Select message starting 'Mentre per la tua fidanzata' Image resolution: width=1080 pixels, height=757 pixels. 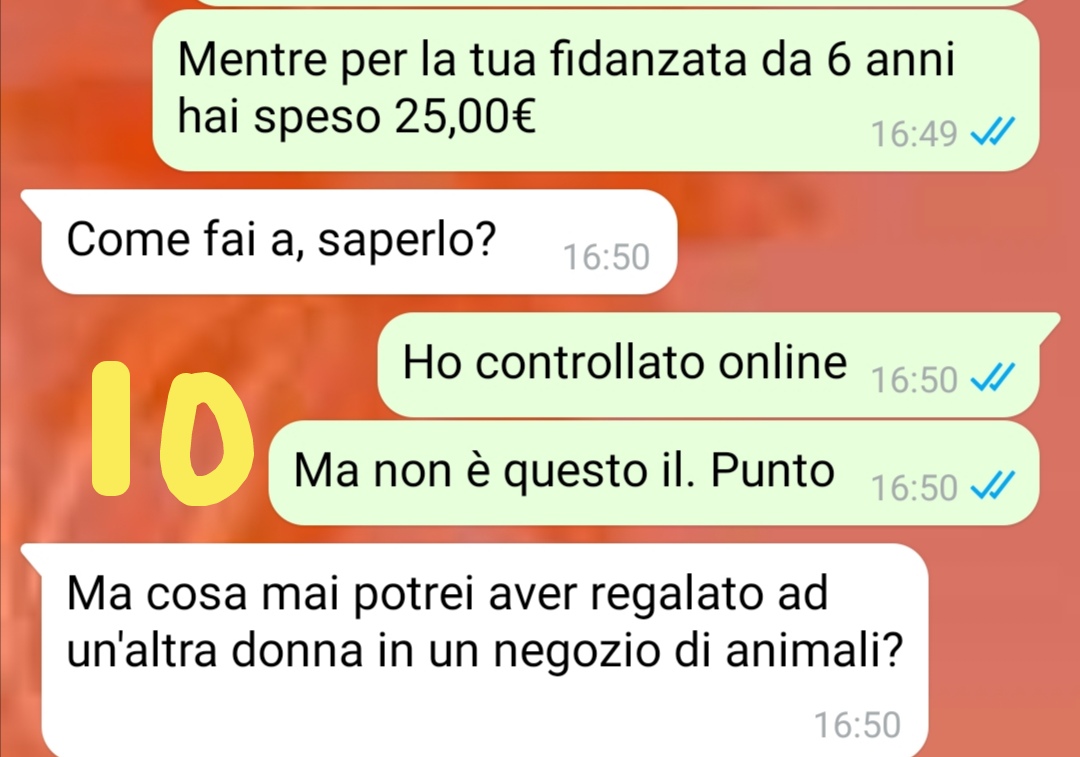(x=595, y=91)
